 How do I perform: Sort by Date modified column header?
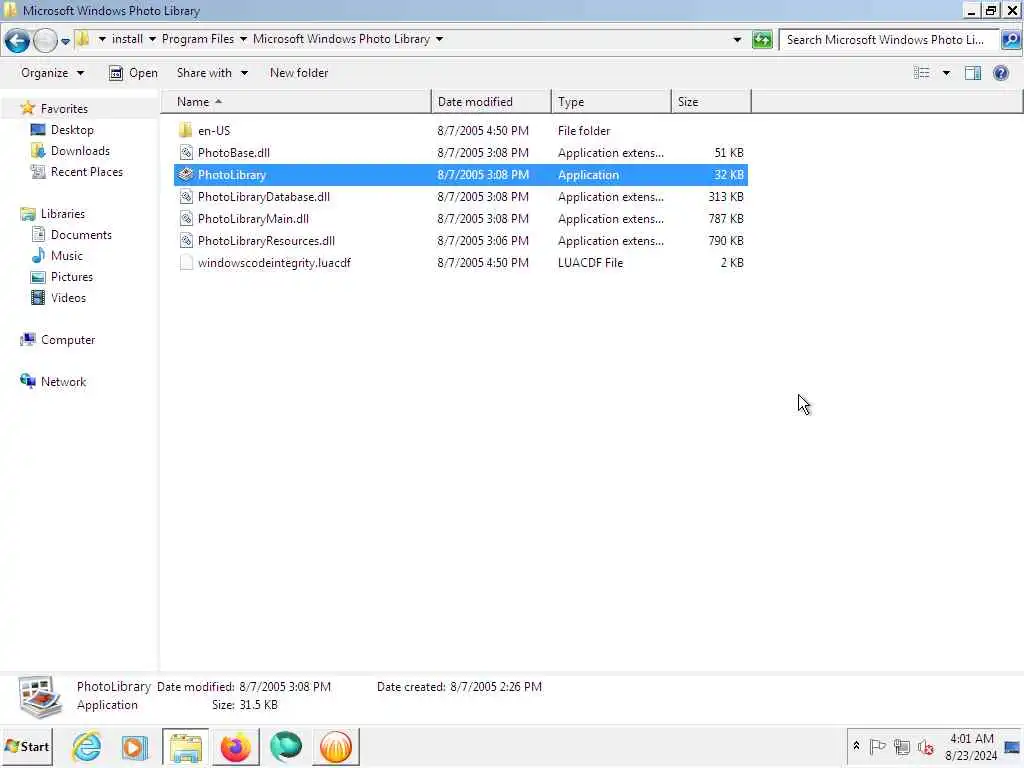491,102
